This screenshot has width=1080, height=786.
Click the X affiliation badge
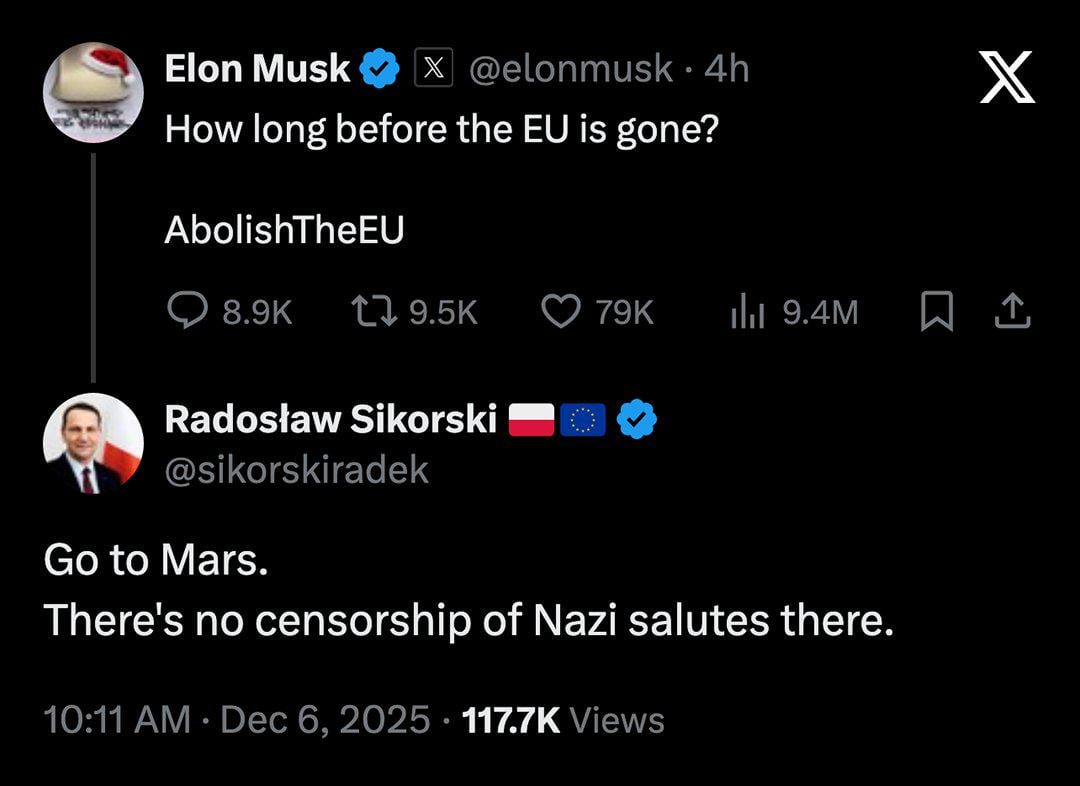click(434, 69)
